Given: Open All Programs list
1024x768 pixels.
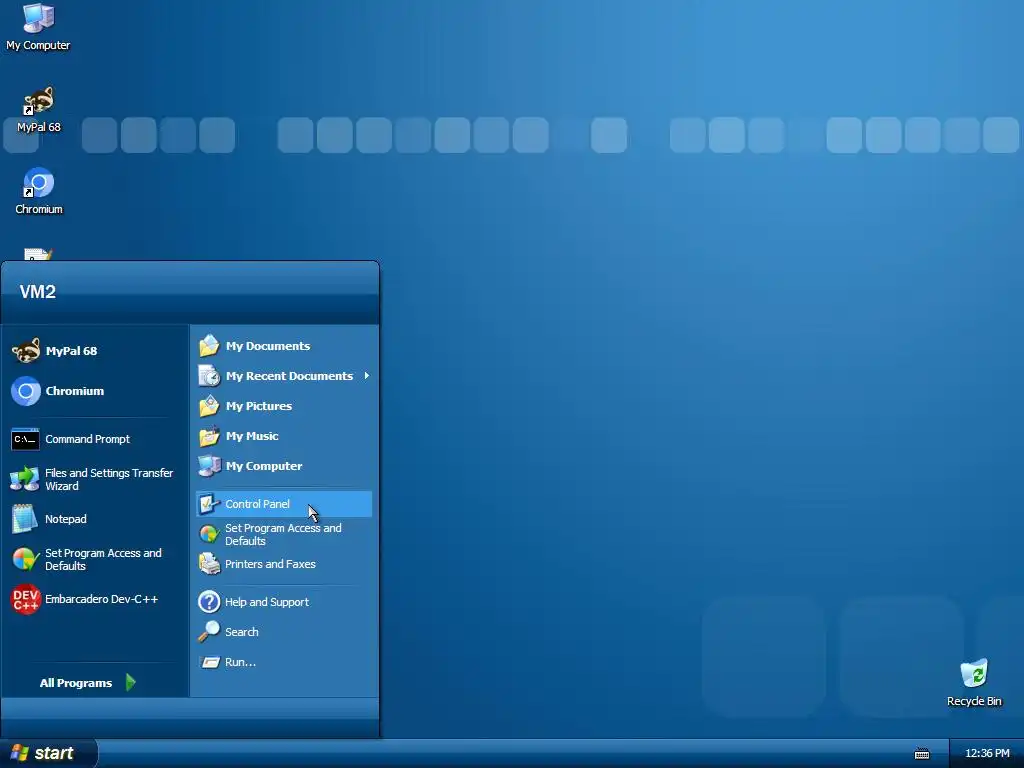Looking at the screenshot, I should 88,682.
